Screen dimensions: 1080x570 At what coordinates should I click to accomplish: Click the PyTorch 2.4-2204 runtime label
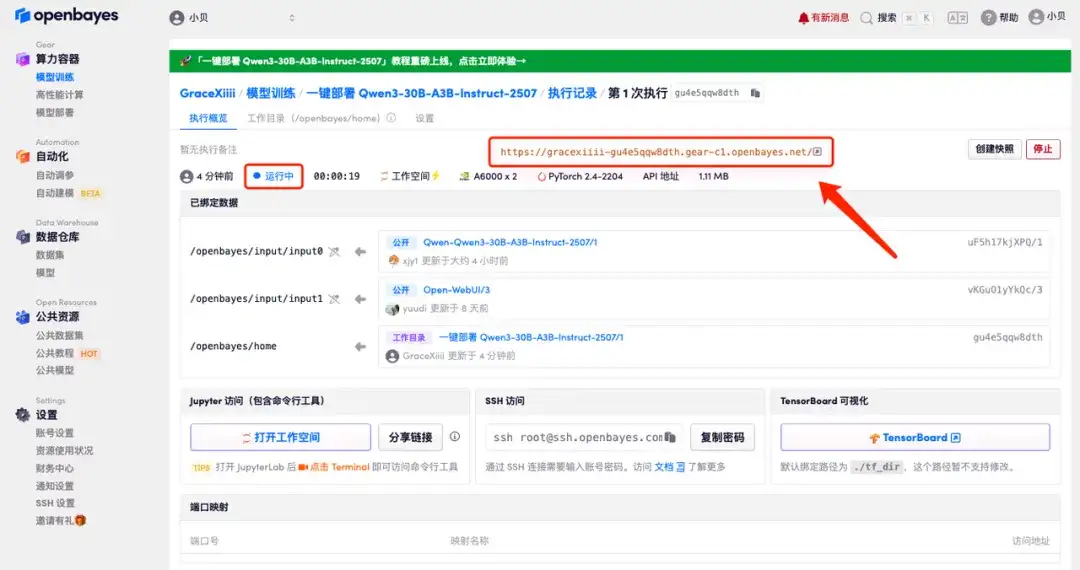tap(580, 176)
